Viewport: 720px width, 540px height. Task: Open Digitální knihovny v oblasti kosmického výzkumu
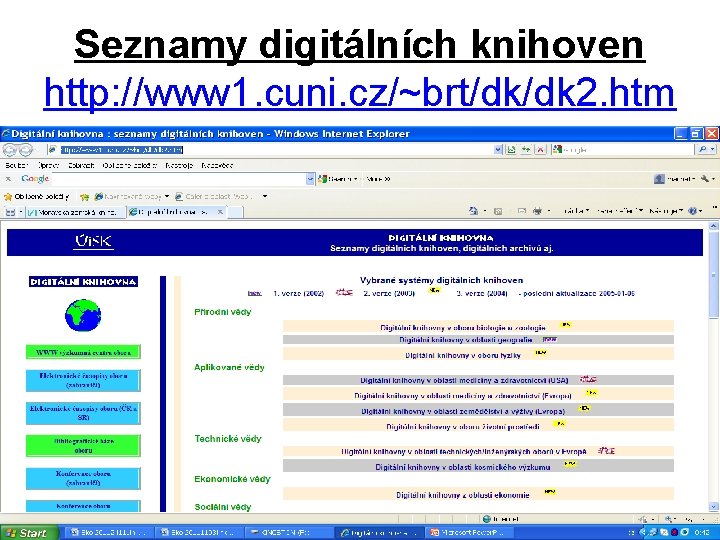click(463, 467)
